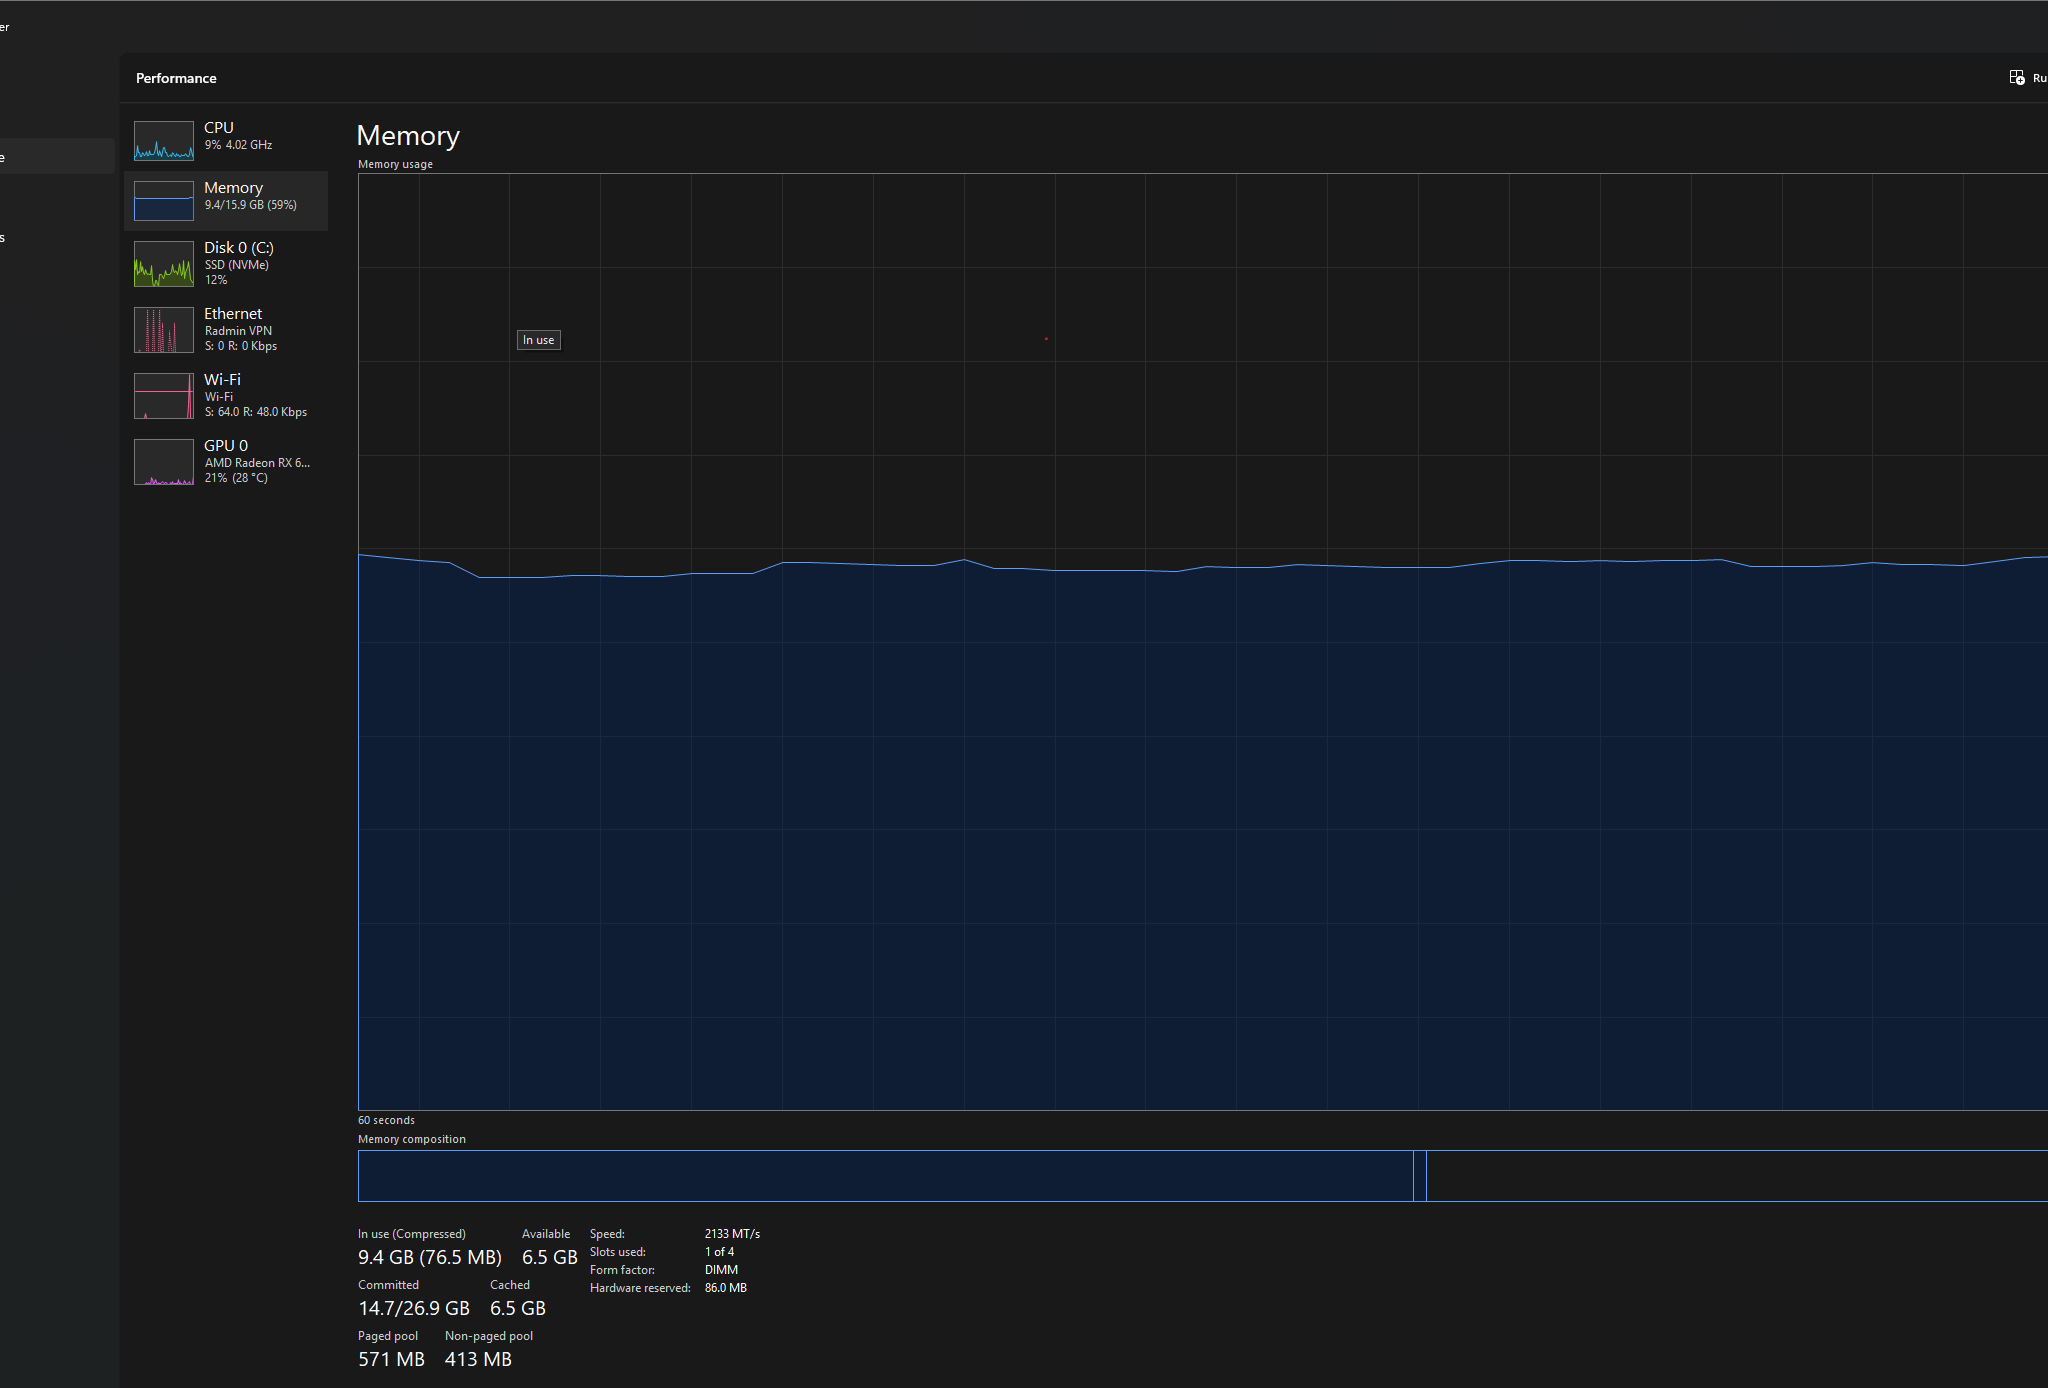Click the Radmin VPN subtitle
2048x1388 pixels.
pyautogui.click(x=238, y=331)
